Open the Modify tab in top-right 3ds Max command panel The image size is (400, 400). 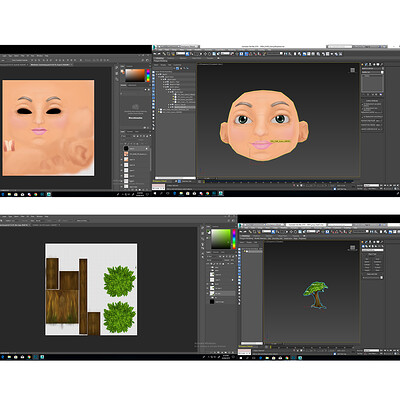[x=366, y=64]
